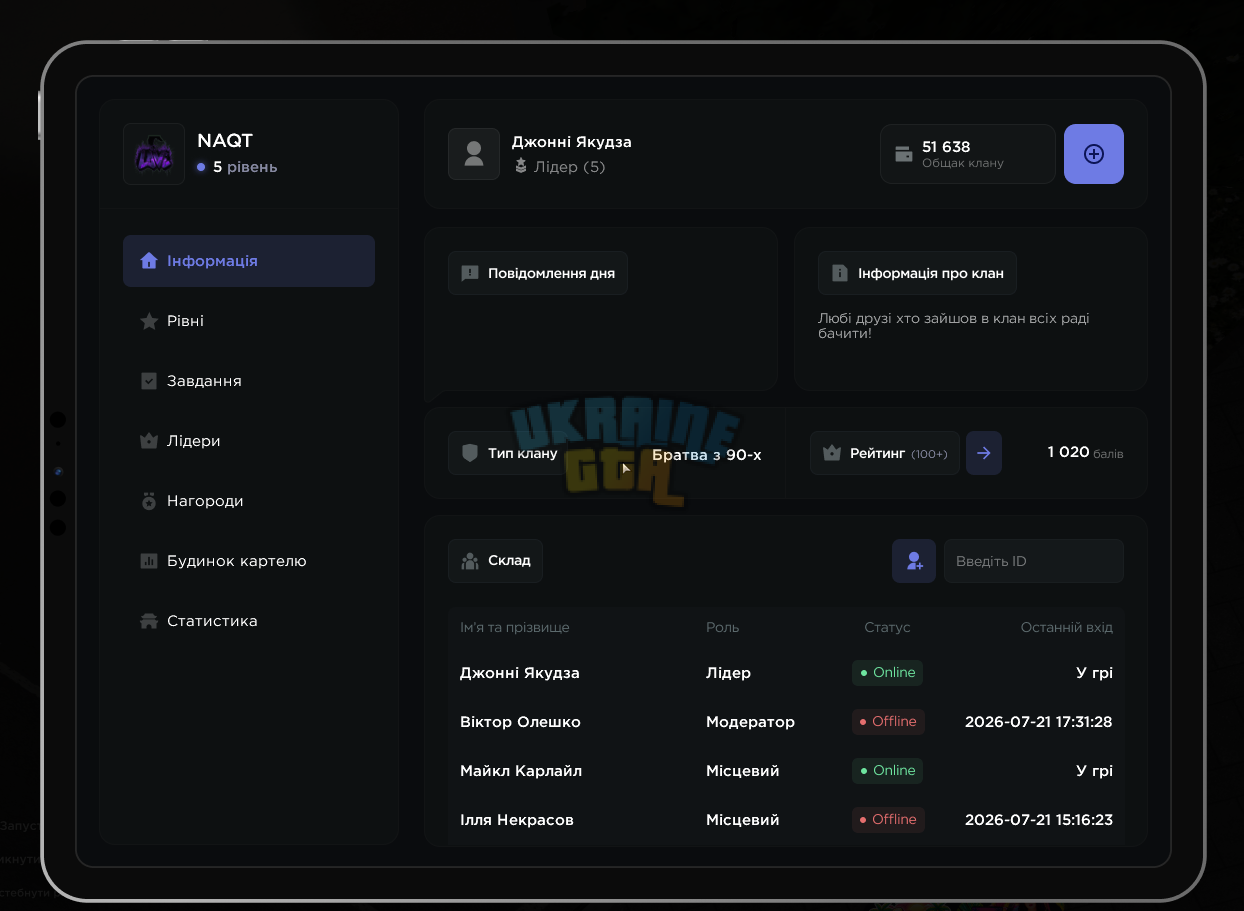Image resolution: width=1244 pixels, height=911 pixels.
Task: Focus the Введіть ID input field
Action: pyautogui.click(x=1034, y=561)
